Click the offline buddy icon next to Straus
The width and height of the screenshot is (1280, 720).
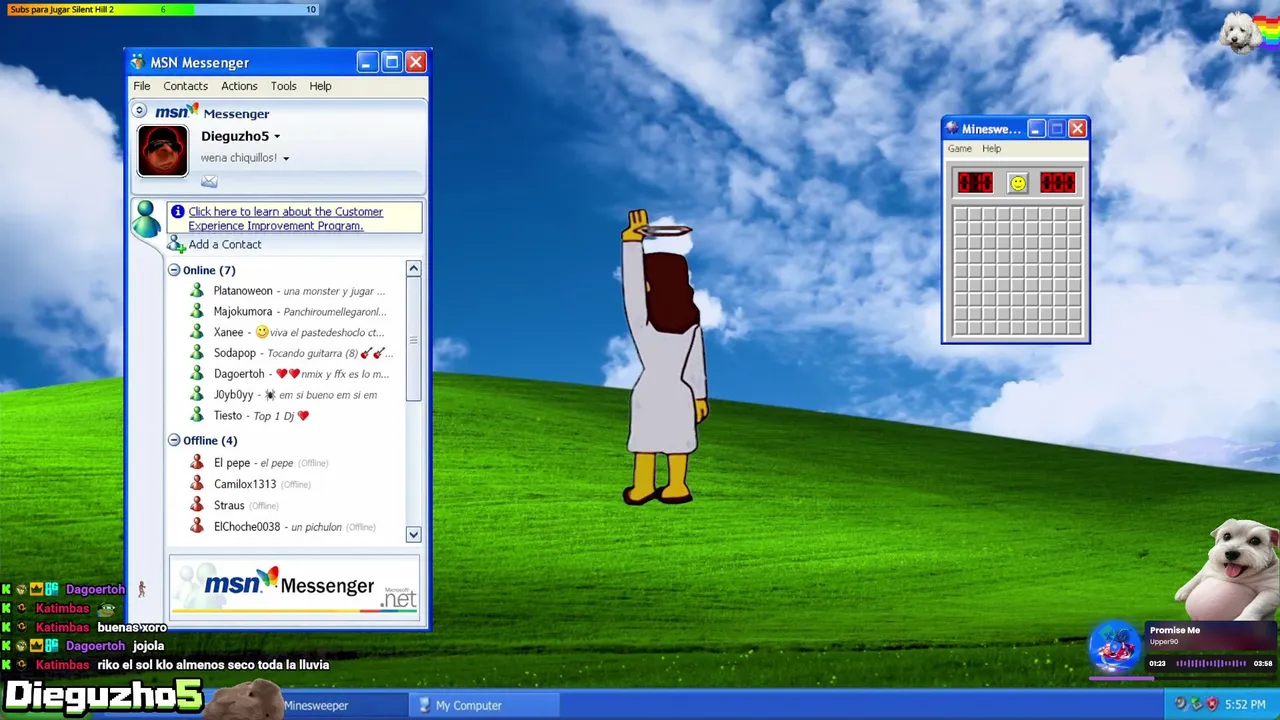[x=197, y=505]
